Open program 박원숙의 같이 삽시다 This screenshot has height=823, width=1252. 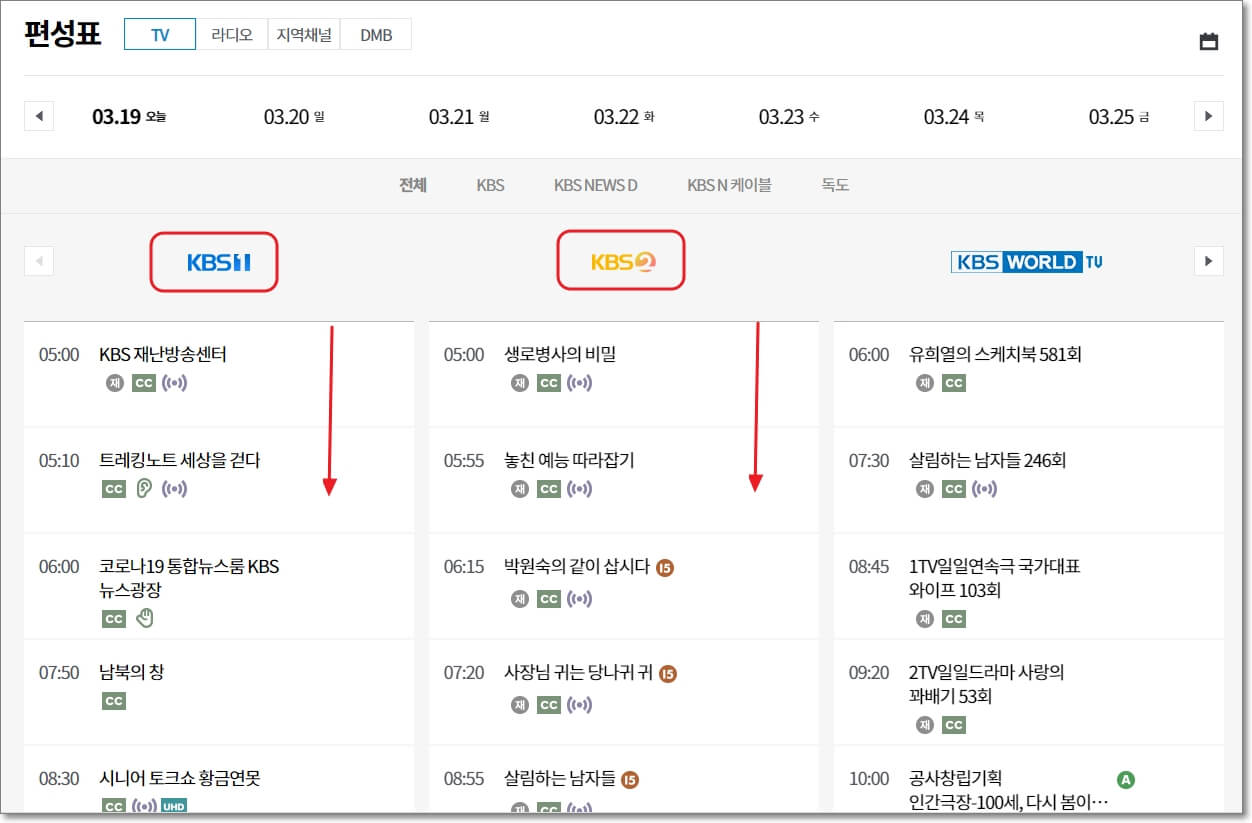577,566
